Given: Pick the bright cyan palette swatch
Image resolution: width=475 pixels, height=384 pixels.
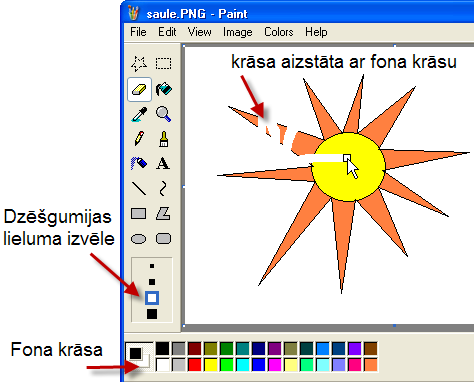Looking at the screenshot, I should click(243, 365).
